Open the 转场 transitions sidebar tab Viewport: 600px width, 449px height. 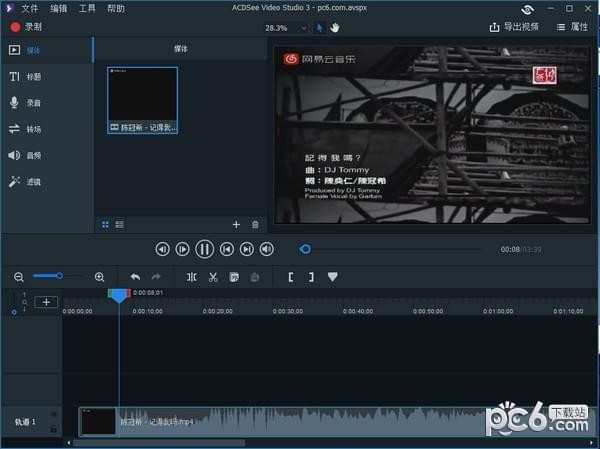coord(47,129)
